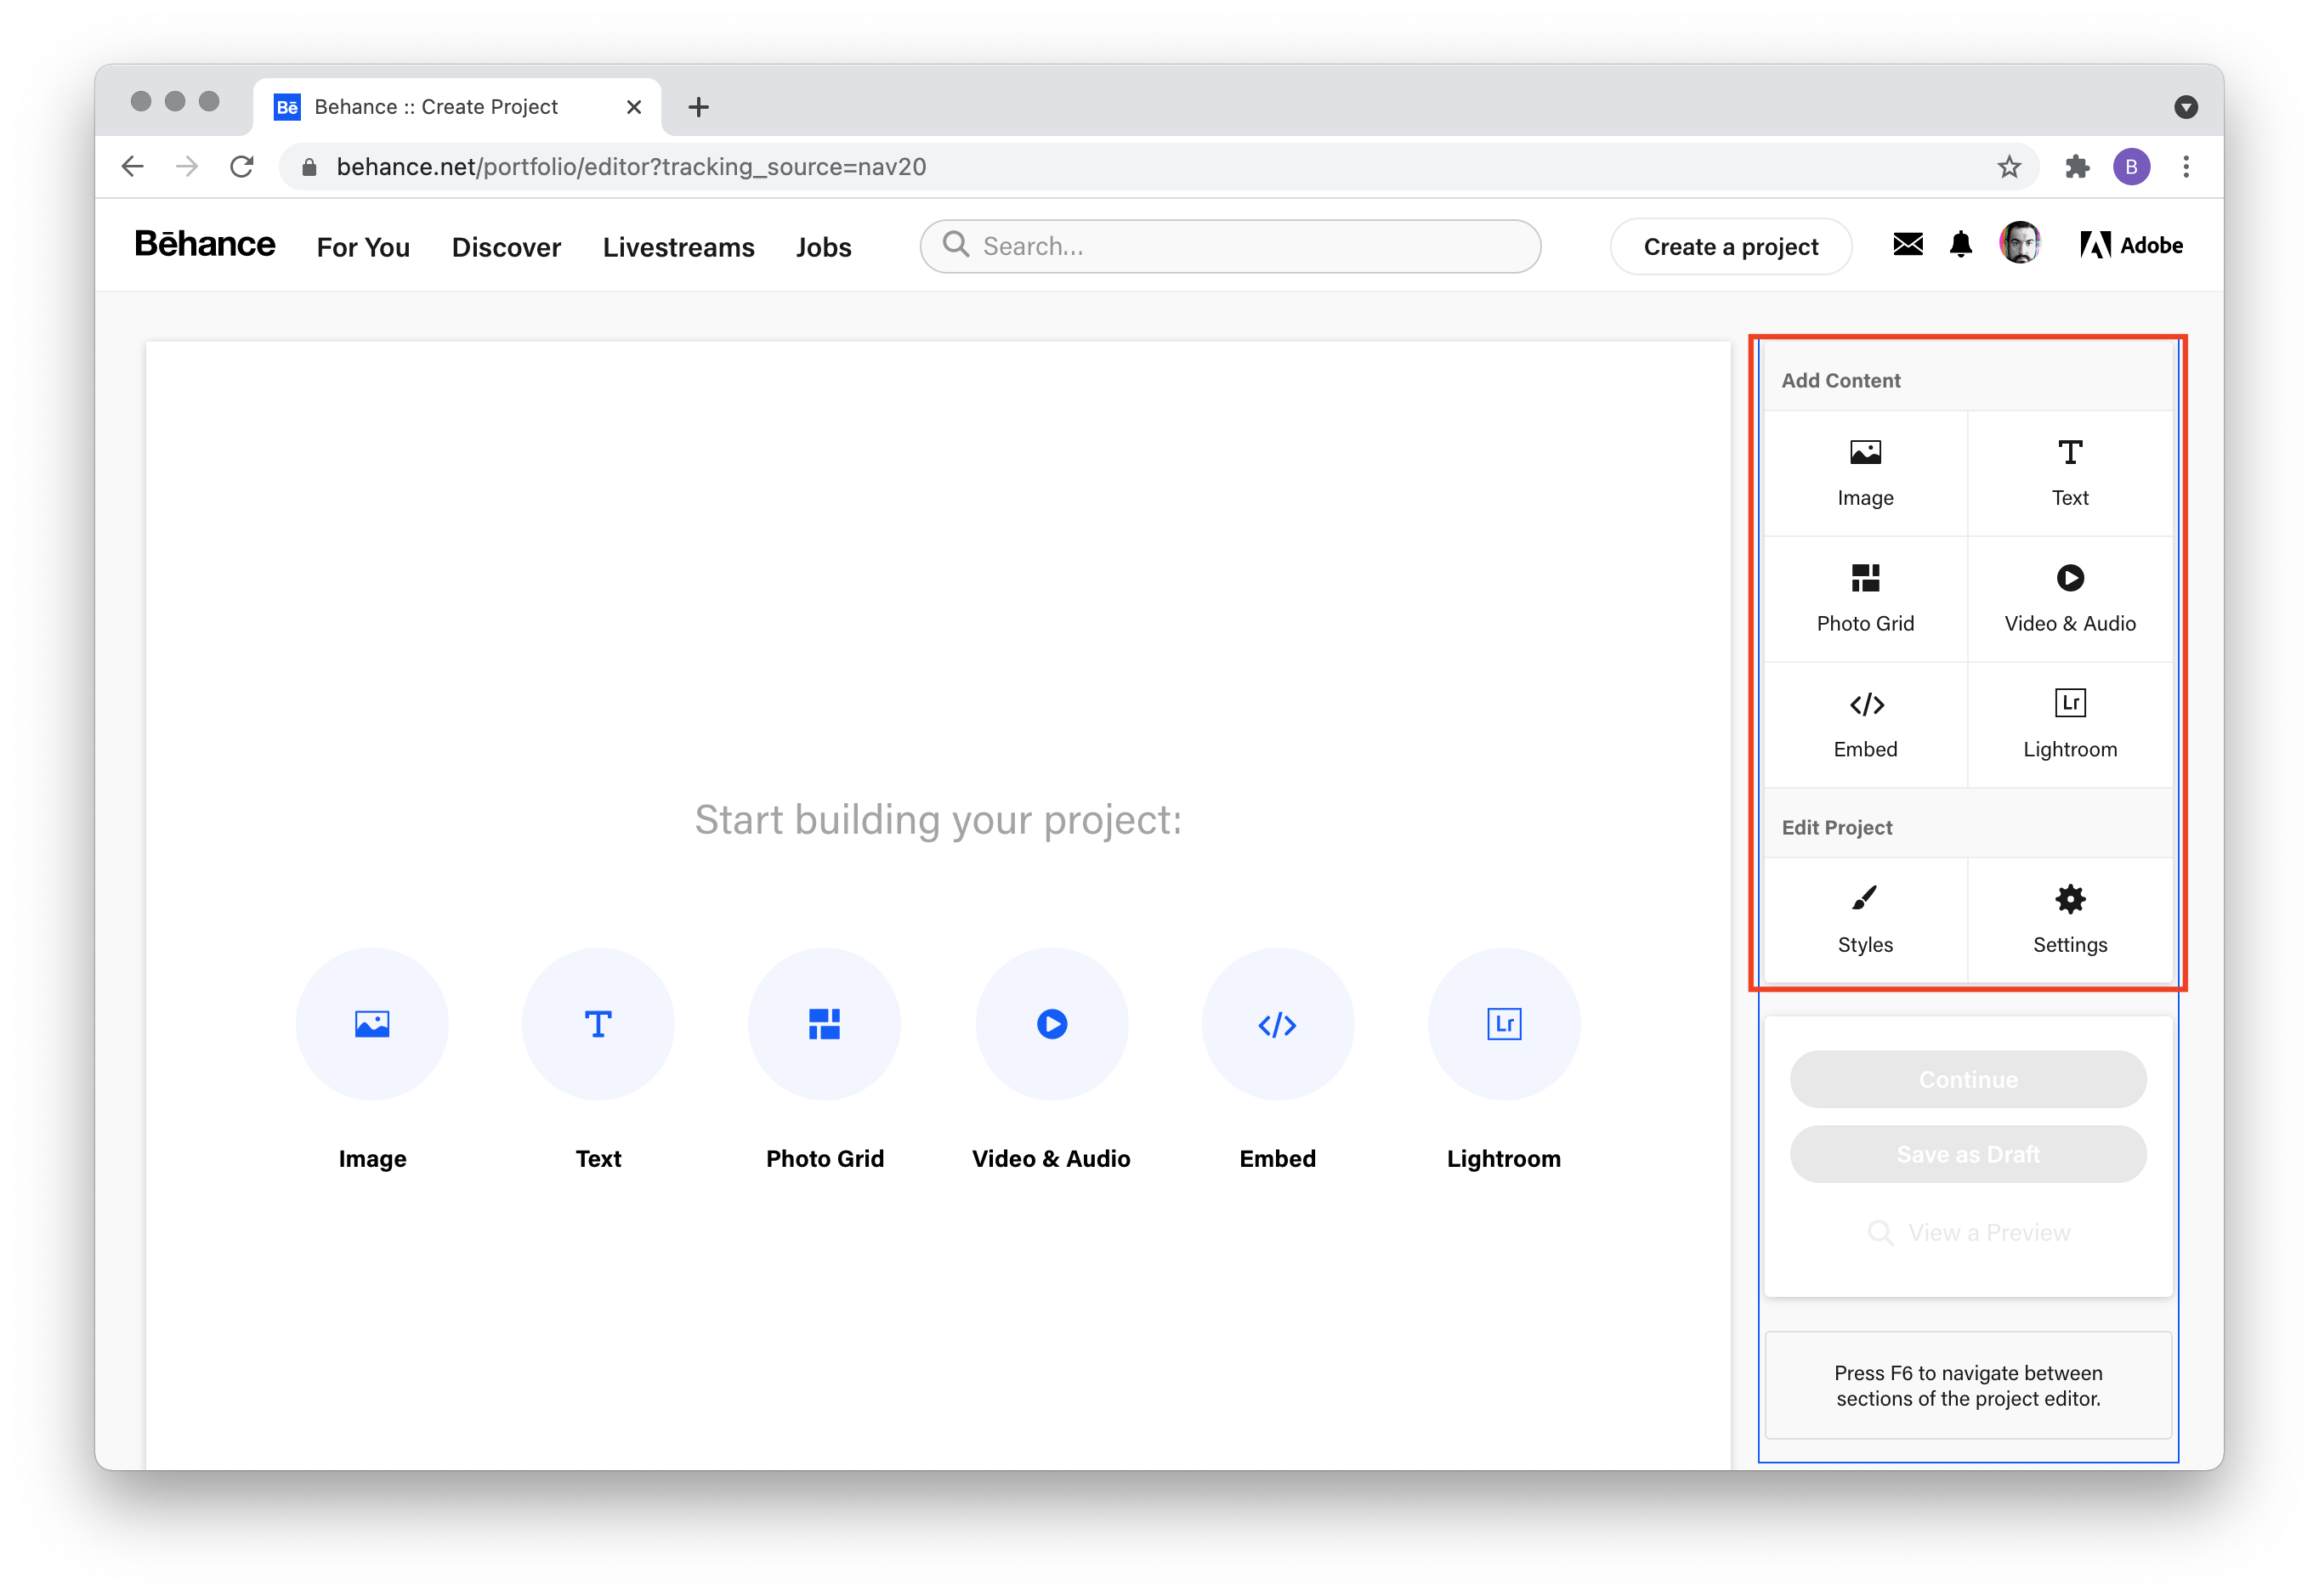Save project as Draft
Image resolution: width=2319 pixels, height=1596 pixels.
(x=1968, y=1156)
